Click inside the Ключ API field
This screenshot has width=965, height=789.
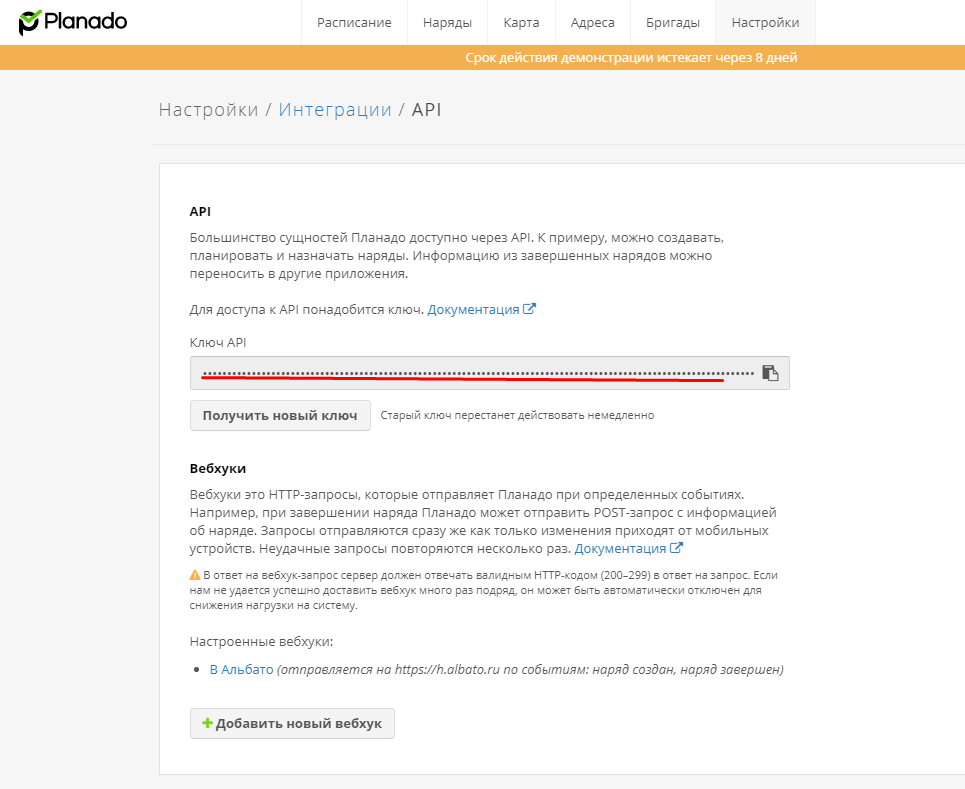(470, 373)
